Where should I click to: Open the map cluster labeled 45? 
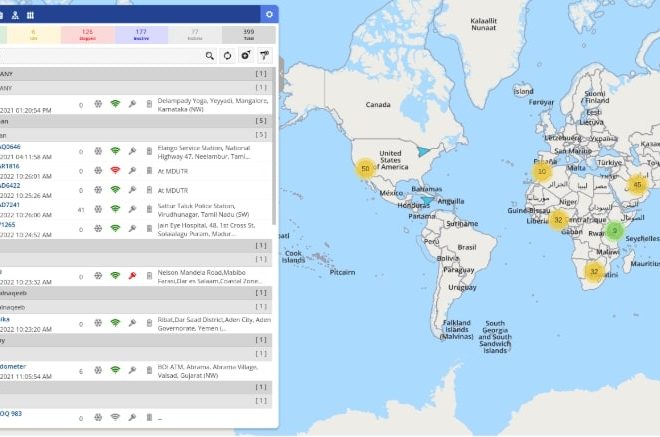[637, 184]
